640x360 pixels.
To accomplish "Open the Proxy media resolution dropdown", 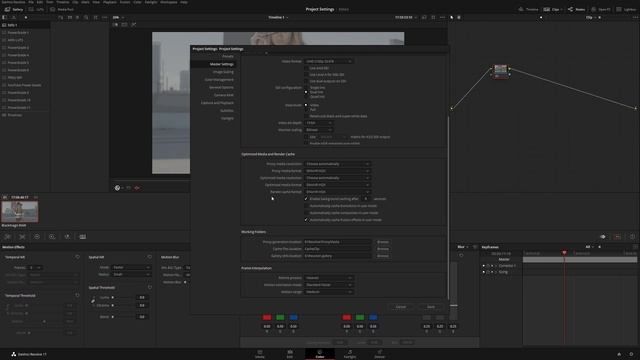I will pyautogui.click(x=338, y=164).
